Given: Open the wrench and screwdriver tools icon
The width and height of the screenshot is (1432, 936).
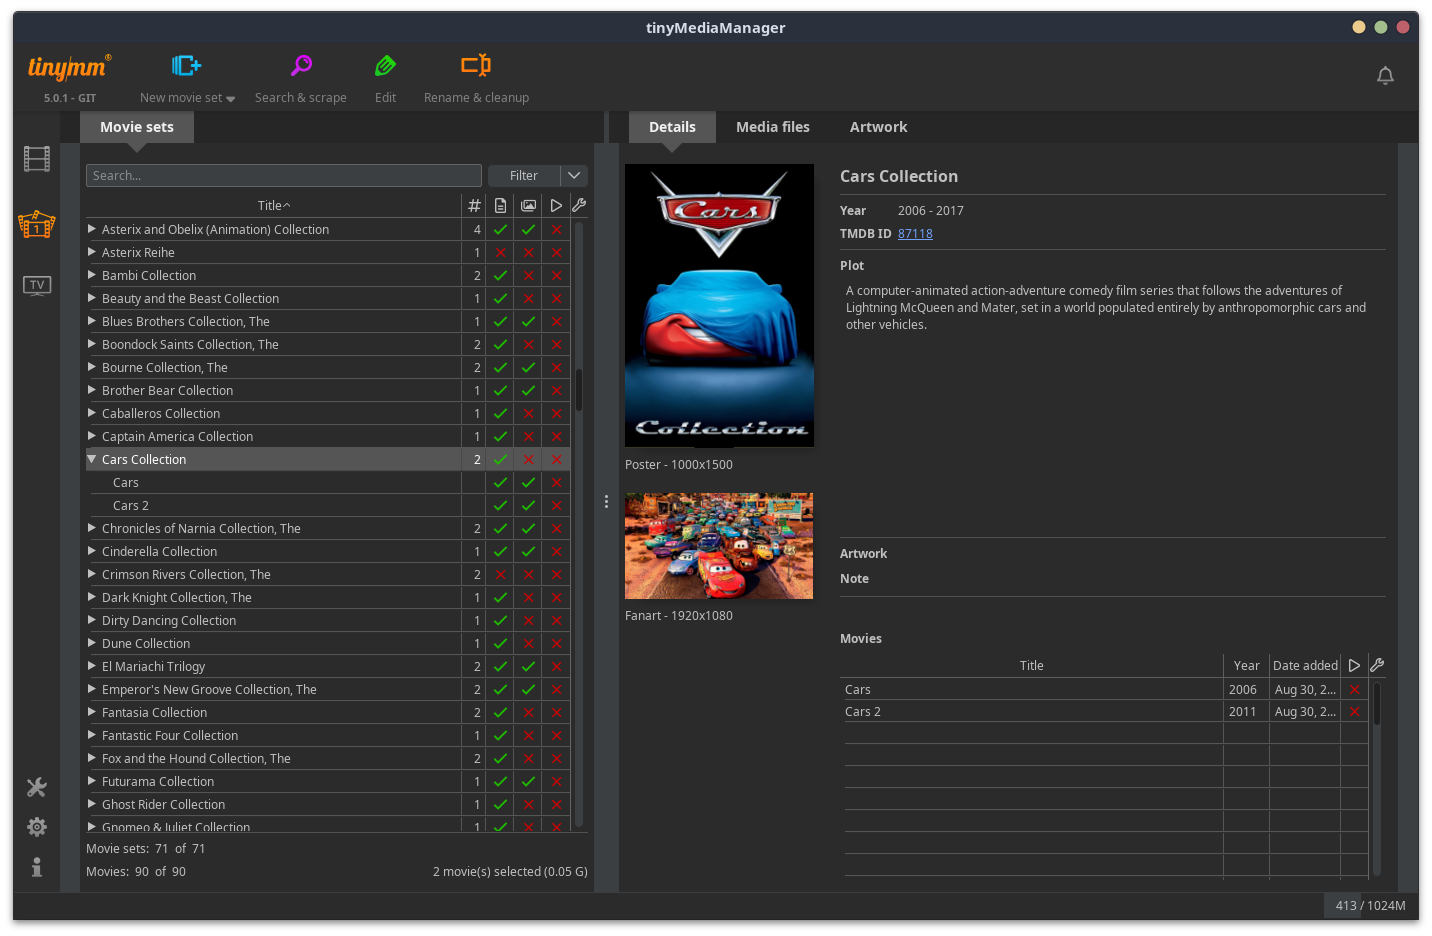Looking at the screenshot, I should (x=37, y=788).
